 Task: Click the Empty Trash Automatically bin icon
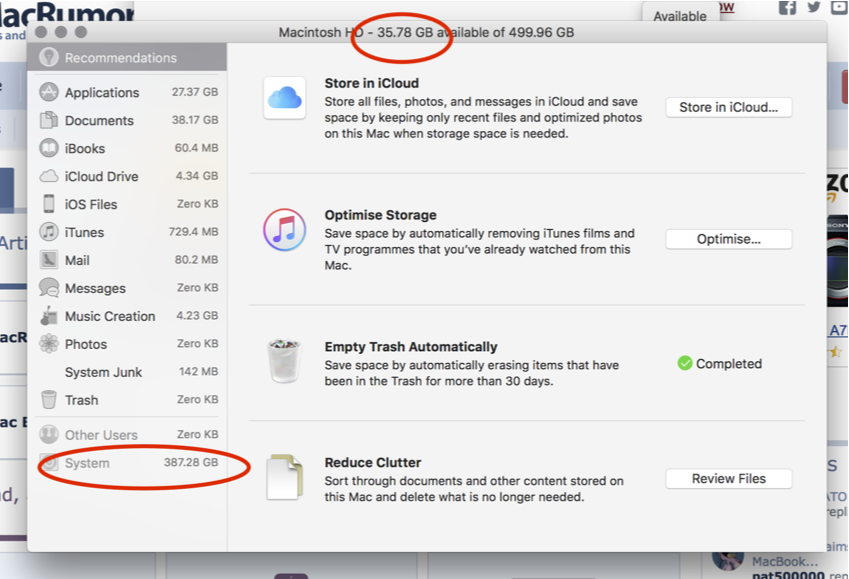pos(285,361)
